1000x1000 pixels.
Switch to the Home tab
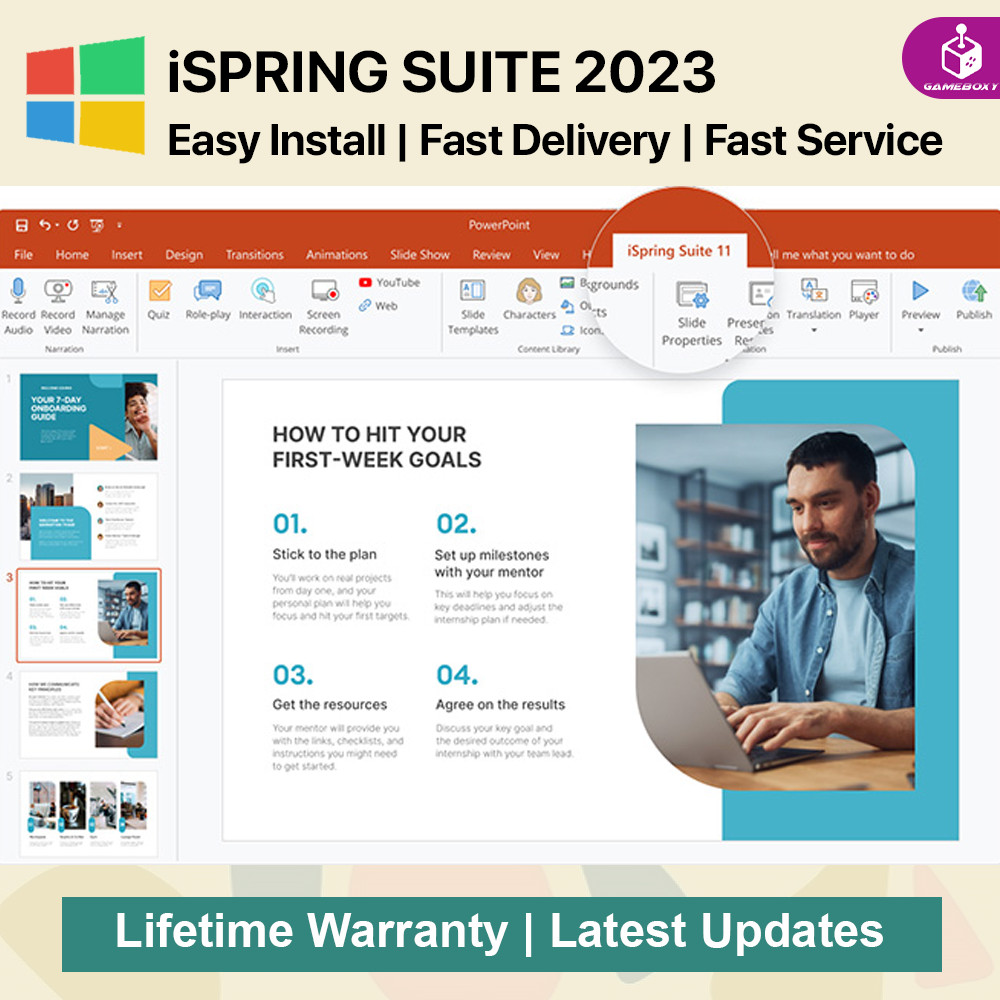[72, 254]
